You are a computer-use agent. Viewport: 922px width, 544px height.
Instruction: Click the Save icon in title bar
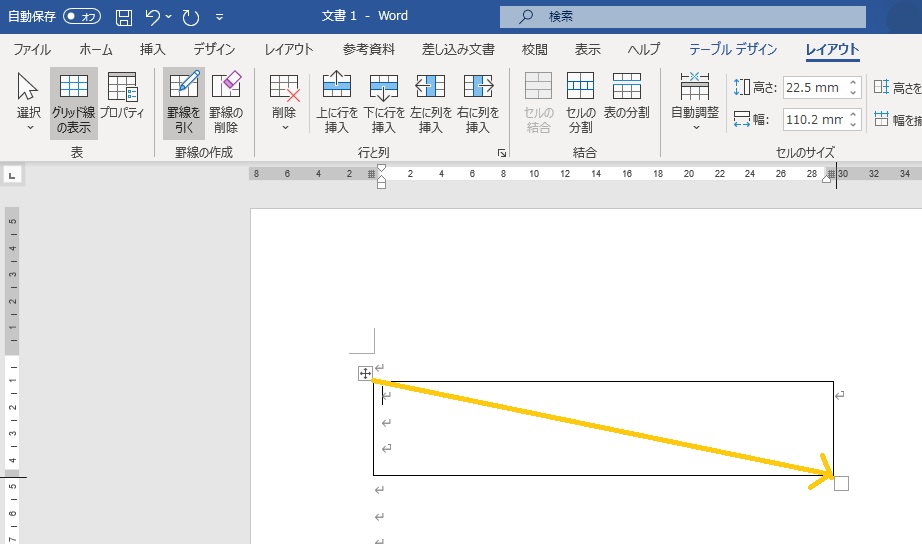tap(124, 17)
